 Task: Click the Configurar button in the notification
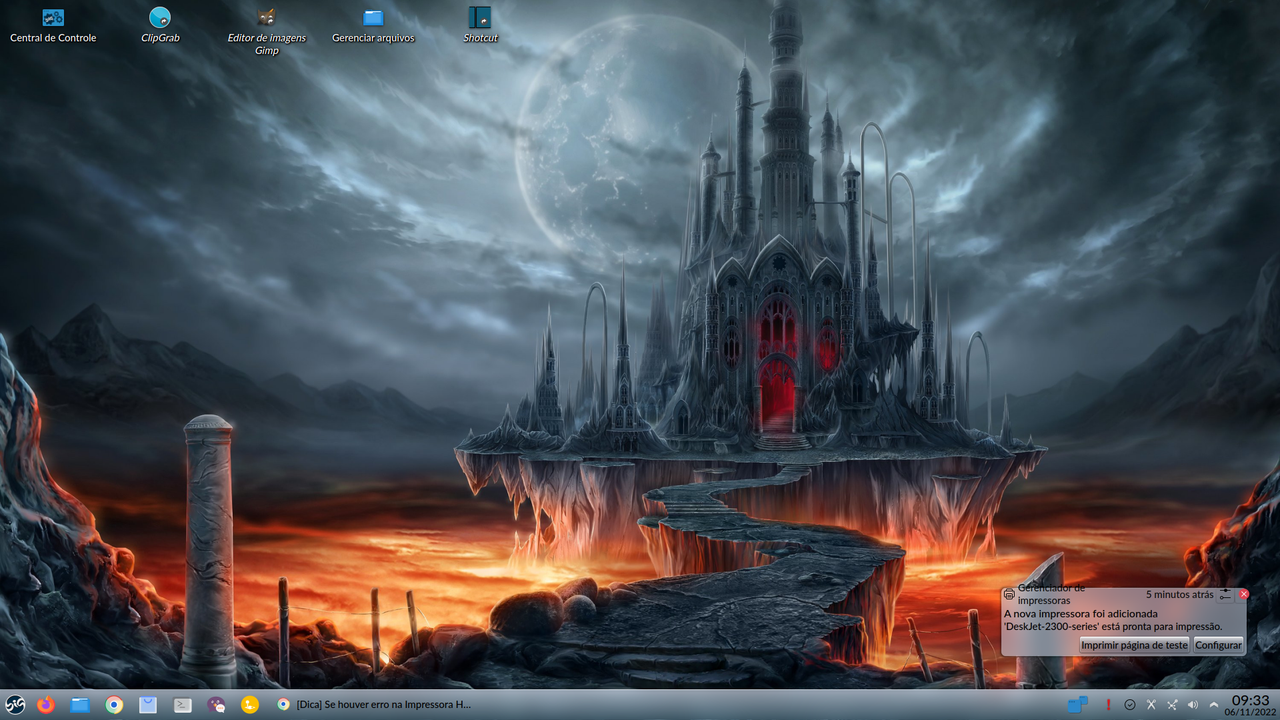1218,645
